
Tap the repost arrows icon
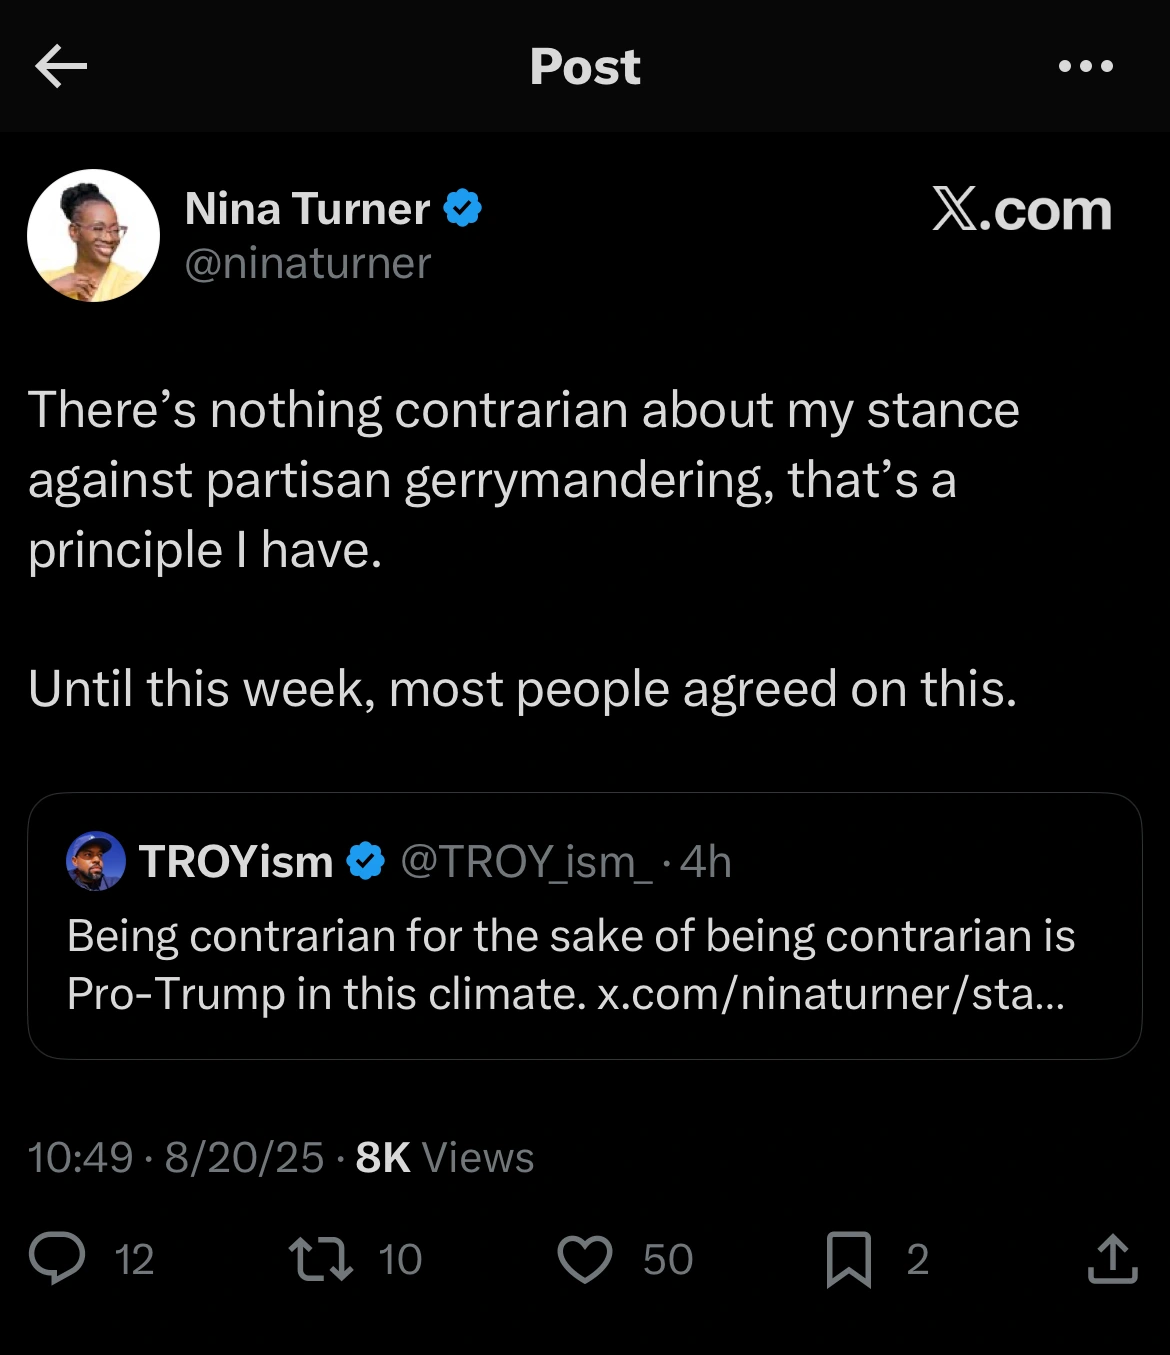pos(320,1259)
